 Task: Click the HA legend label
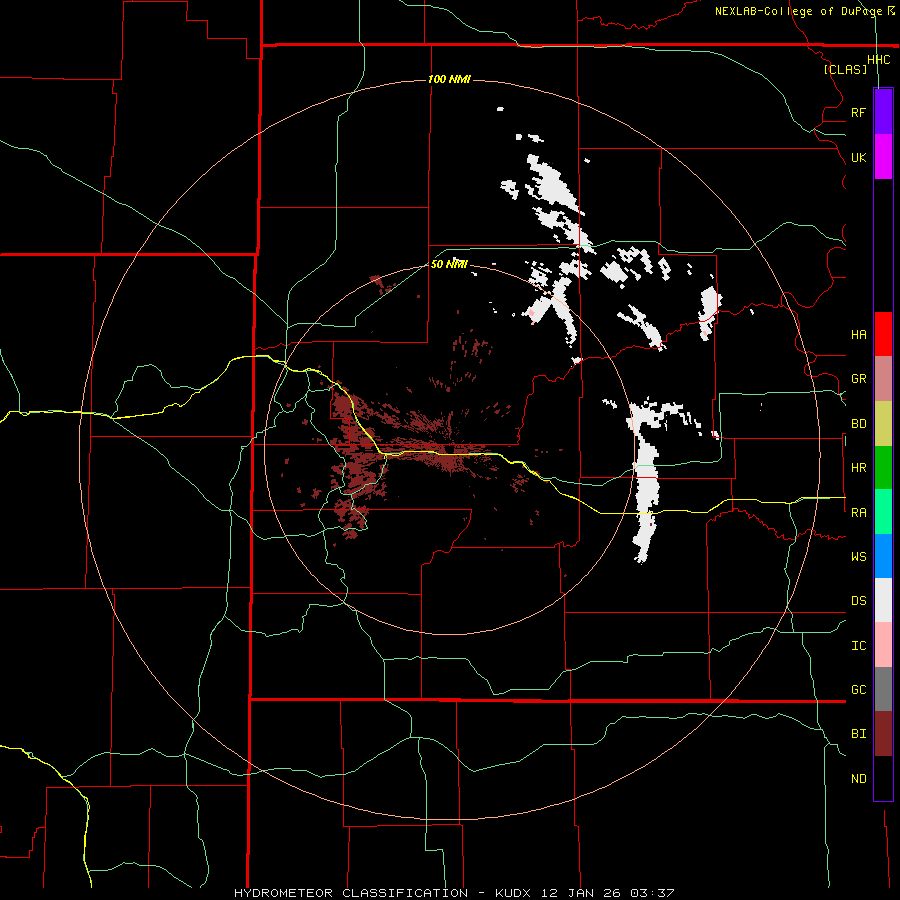(858, 335)
